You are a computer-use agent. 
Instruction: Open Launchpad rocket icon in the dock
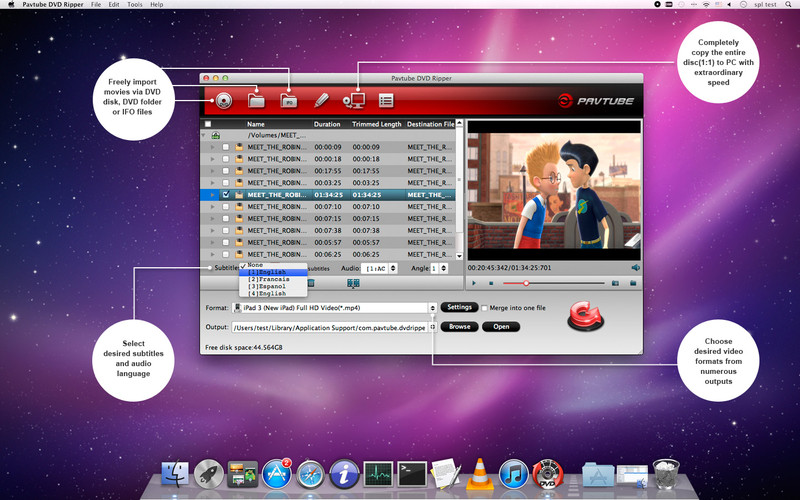pos(209,474)
